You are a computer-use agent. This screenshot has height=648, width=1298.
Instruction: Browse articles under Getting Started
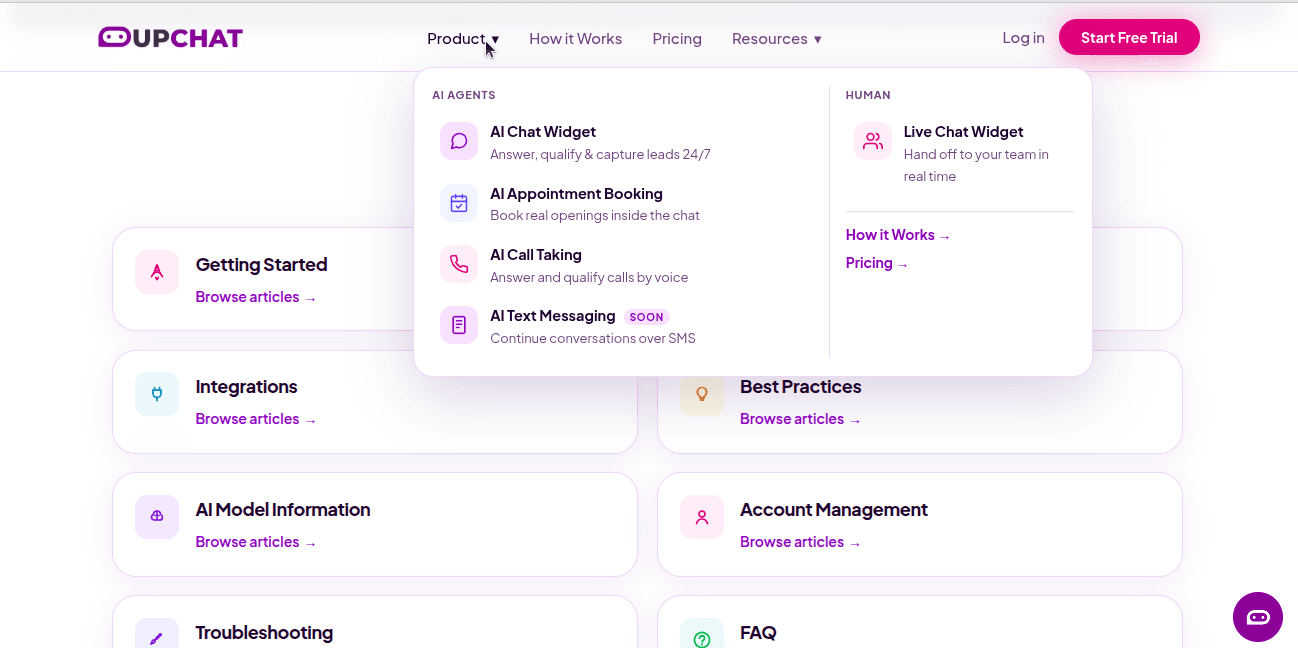(256, 297)
